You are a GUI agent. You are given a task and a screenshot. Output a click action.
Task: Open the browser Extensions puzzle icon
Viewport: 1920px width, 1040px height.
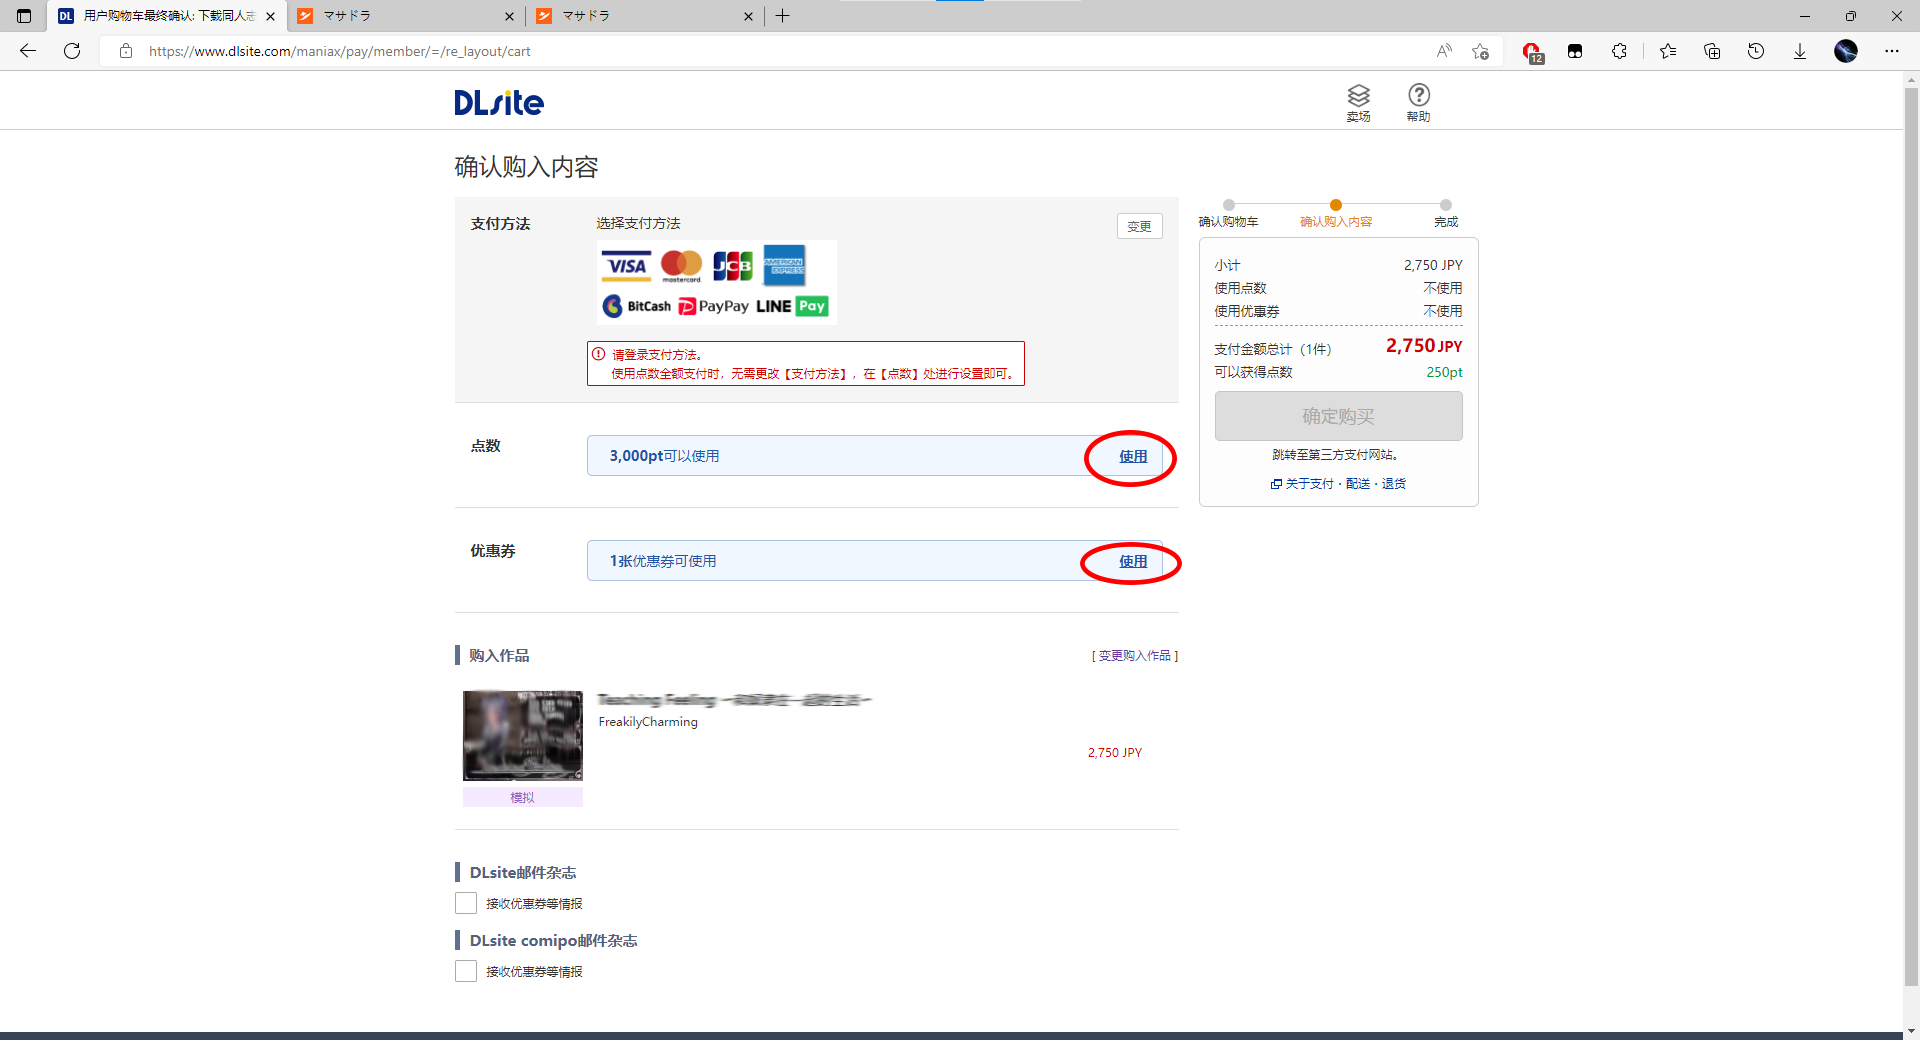(x=1620, y=51)
